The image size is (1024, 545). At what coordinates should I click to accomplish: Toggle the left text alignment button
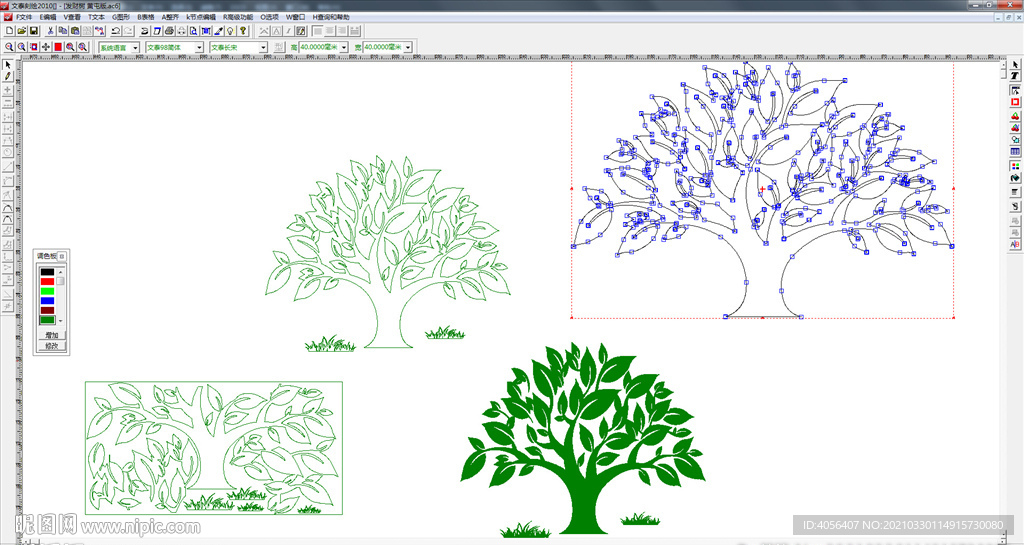click(x=317, y=31)
